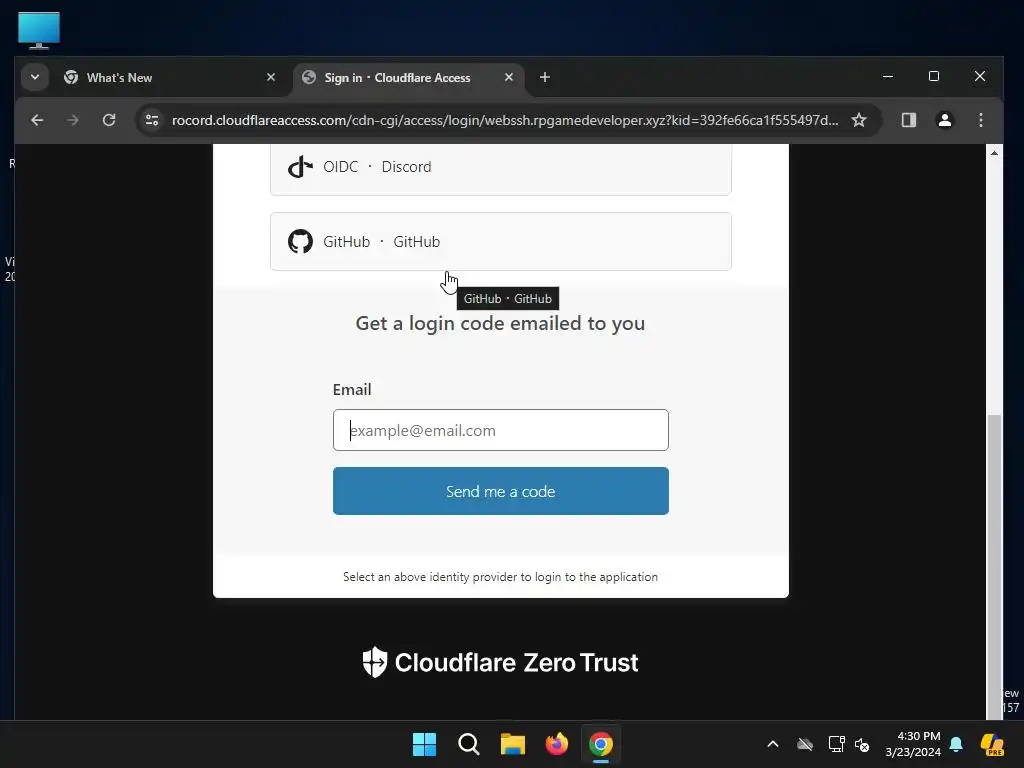
Task: Close the Sign in Cloudflare Access tab
Action: (x=509, y=78)
